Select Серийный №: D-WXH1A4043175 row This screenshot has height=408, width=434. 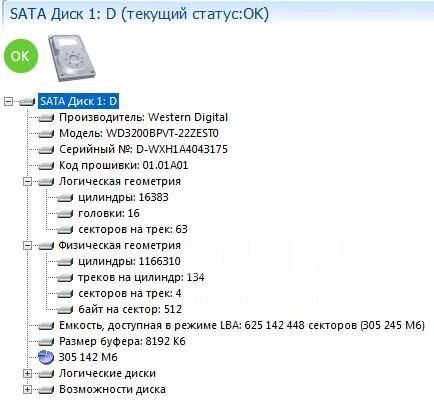tap(143, 149)
